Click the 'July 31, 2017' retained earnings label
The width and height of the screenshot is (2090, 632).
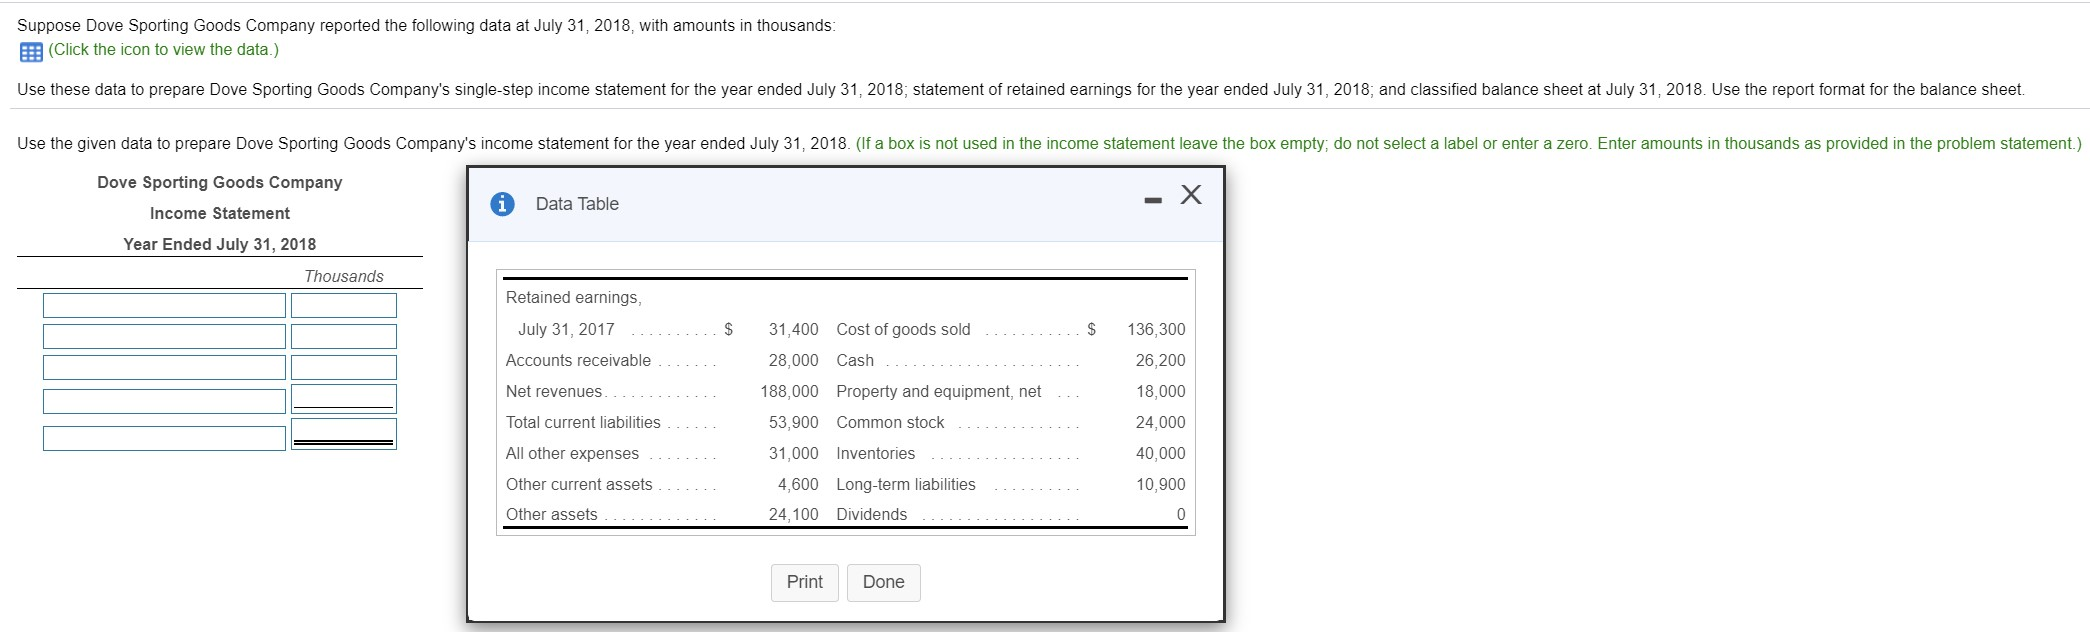coord(566,330)
